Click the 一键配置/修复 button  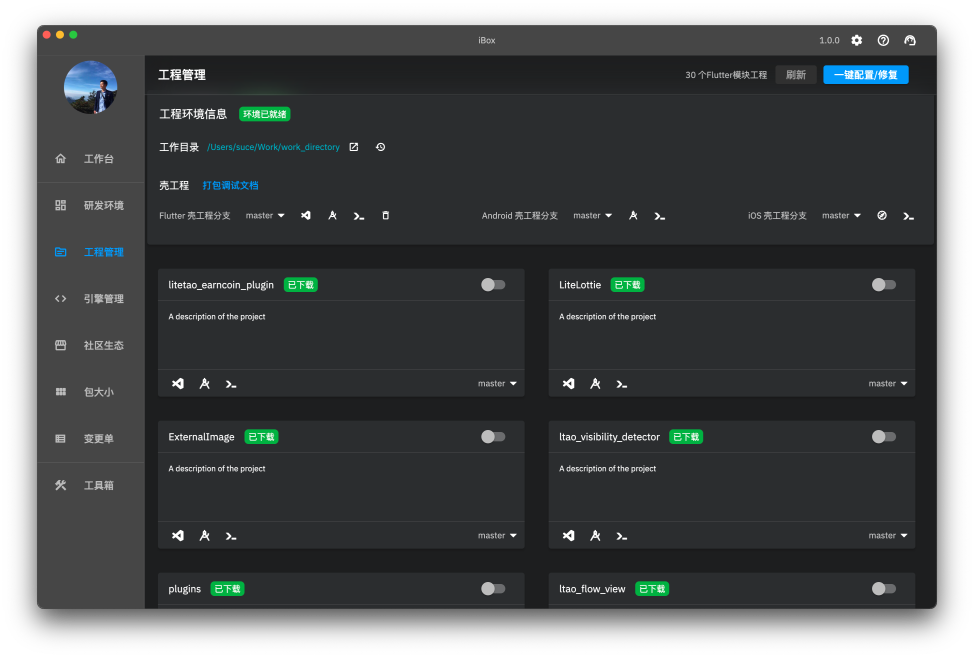click(x=865, y=75)
